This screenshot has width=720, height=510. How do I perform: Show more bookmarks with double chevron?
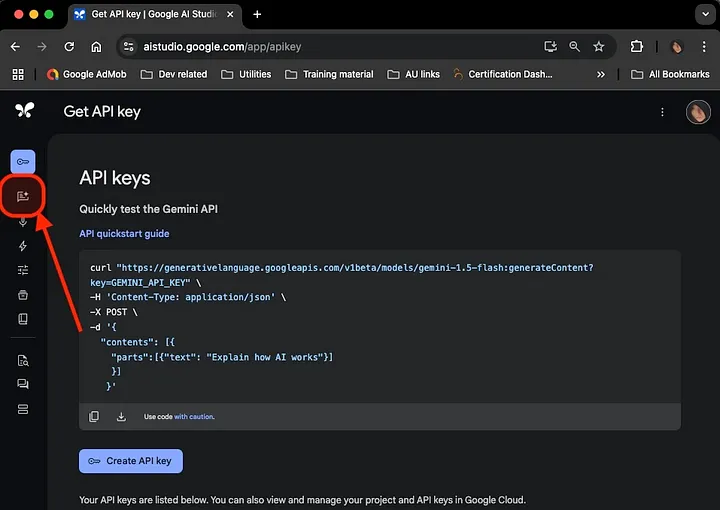click(x=601, y=74)
